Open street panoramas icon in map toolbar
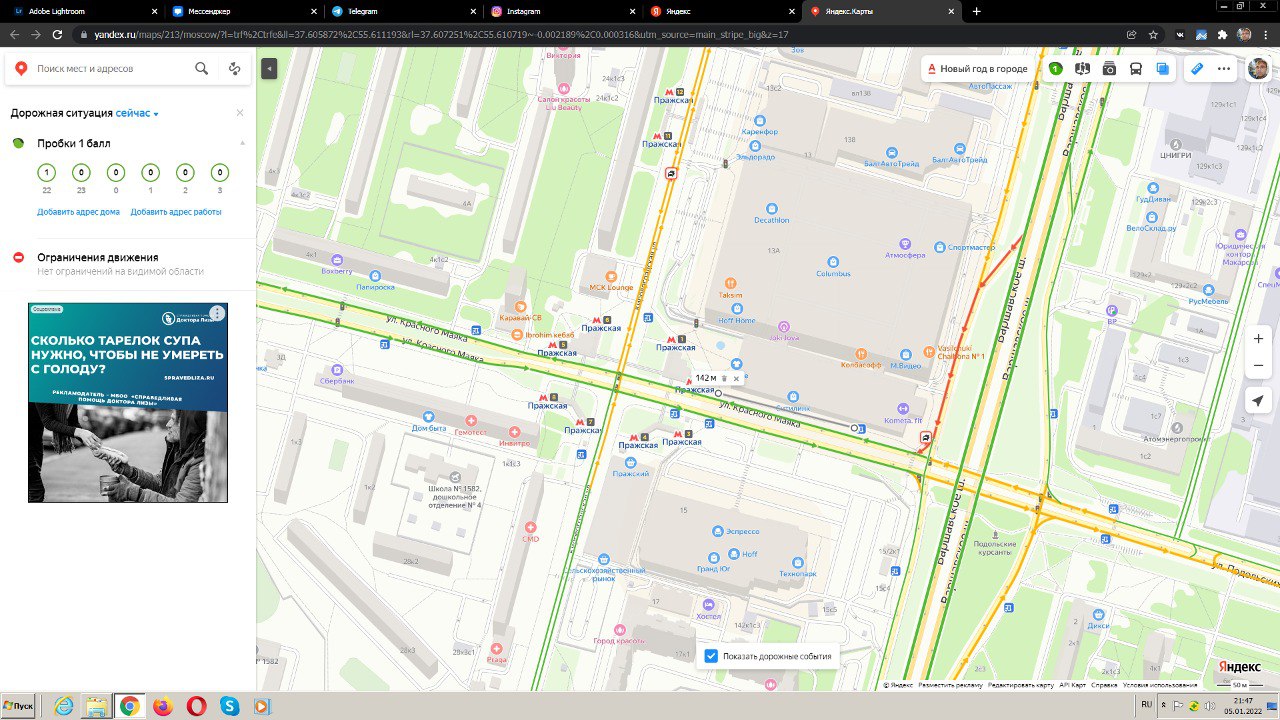The width and height of the screenshot is (1280, 720). [x=1082, y=69]
